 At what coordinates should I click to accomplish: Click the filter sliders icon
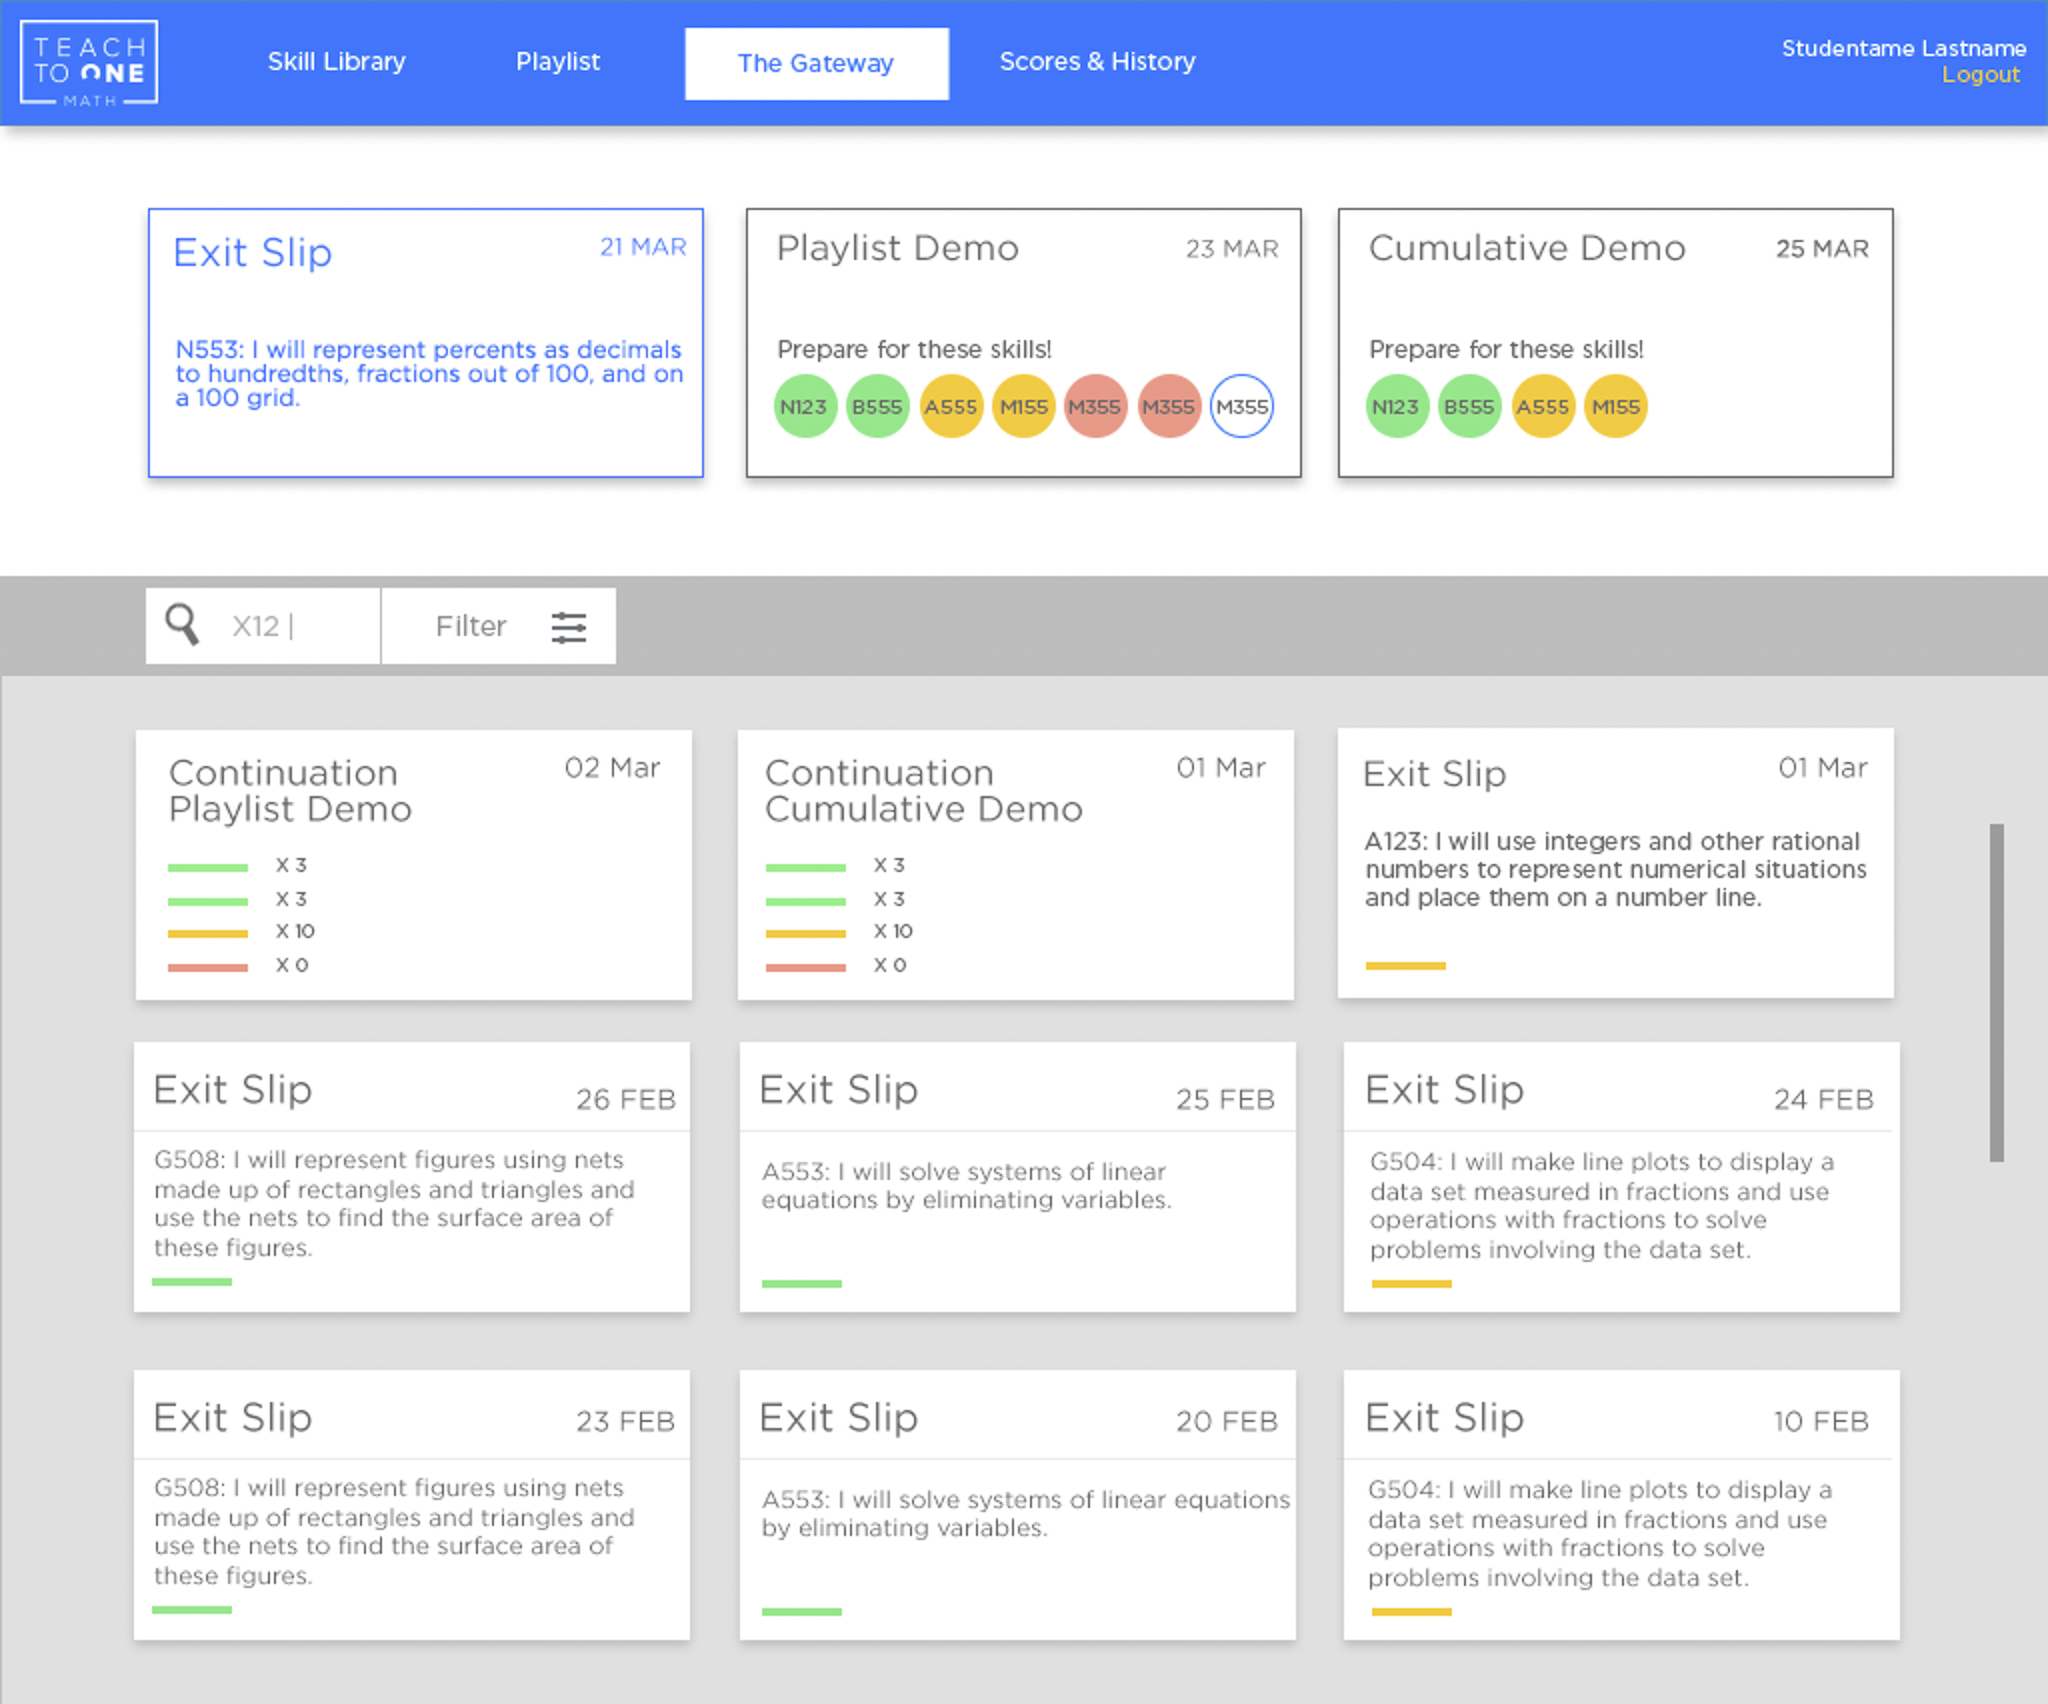(x=568, y=627)
